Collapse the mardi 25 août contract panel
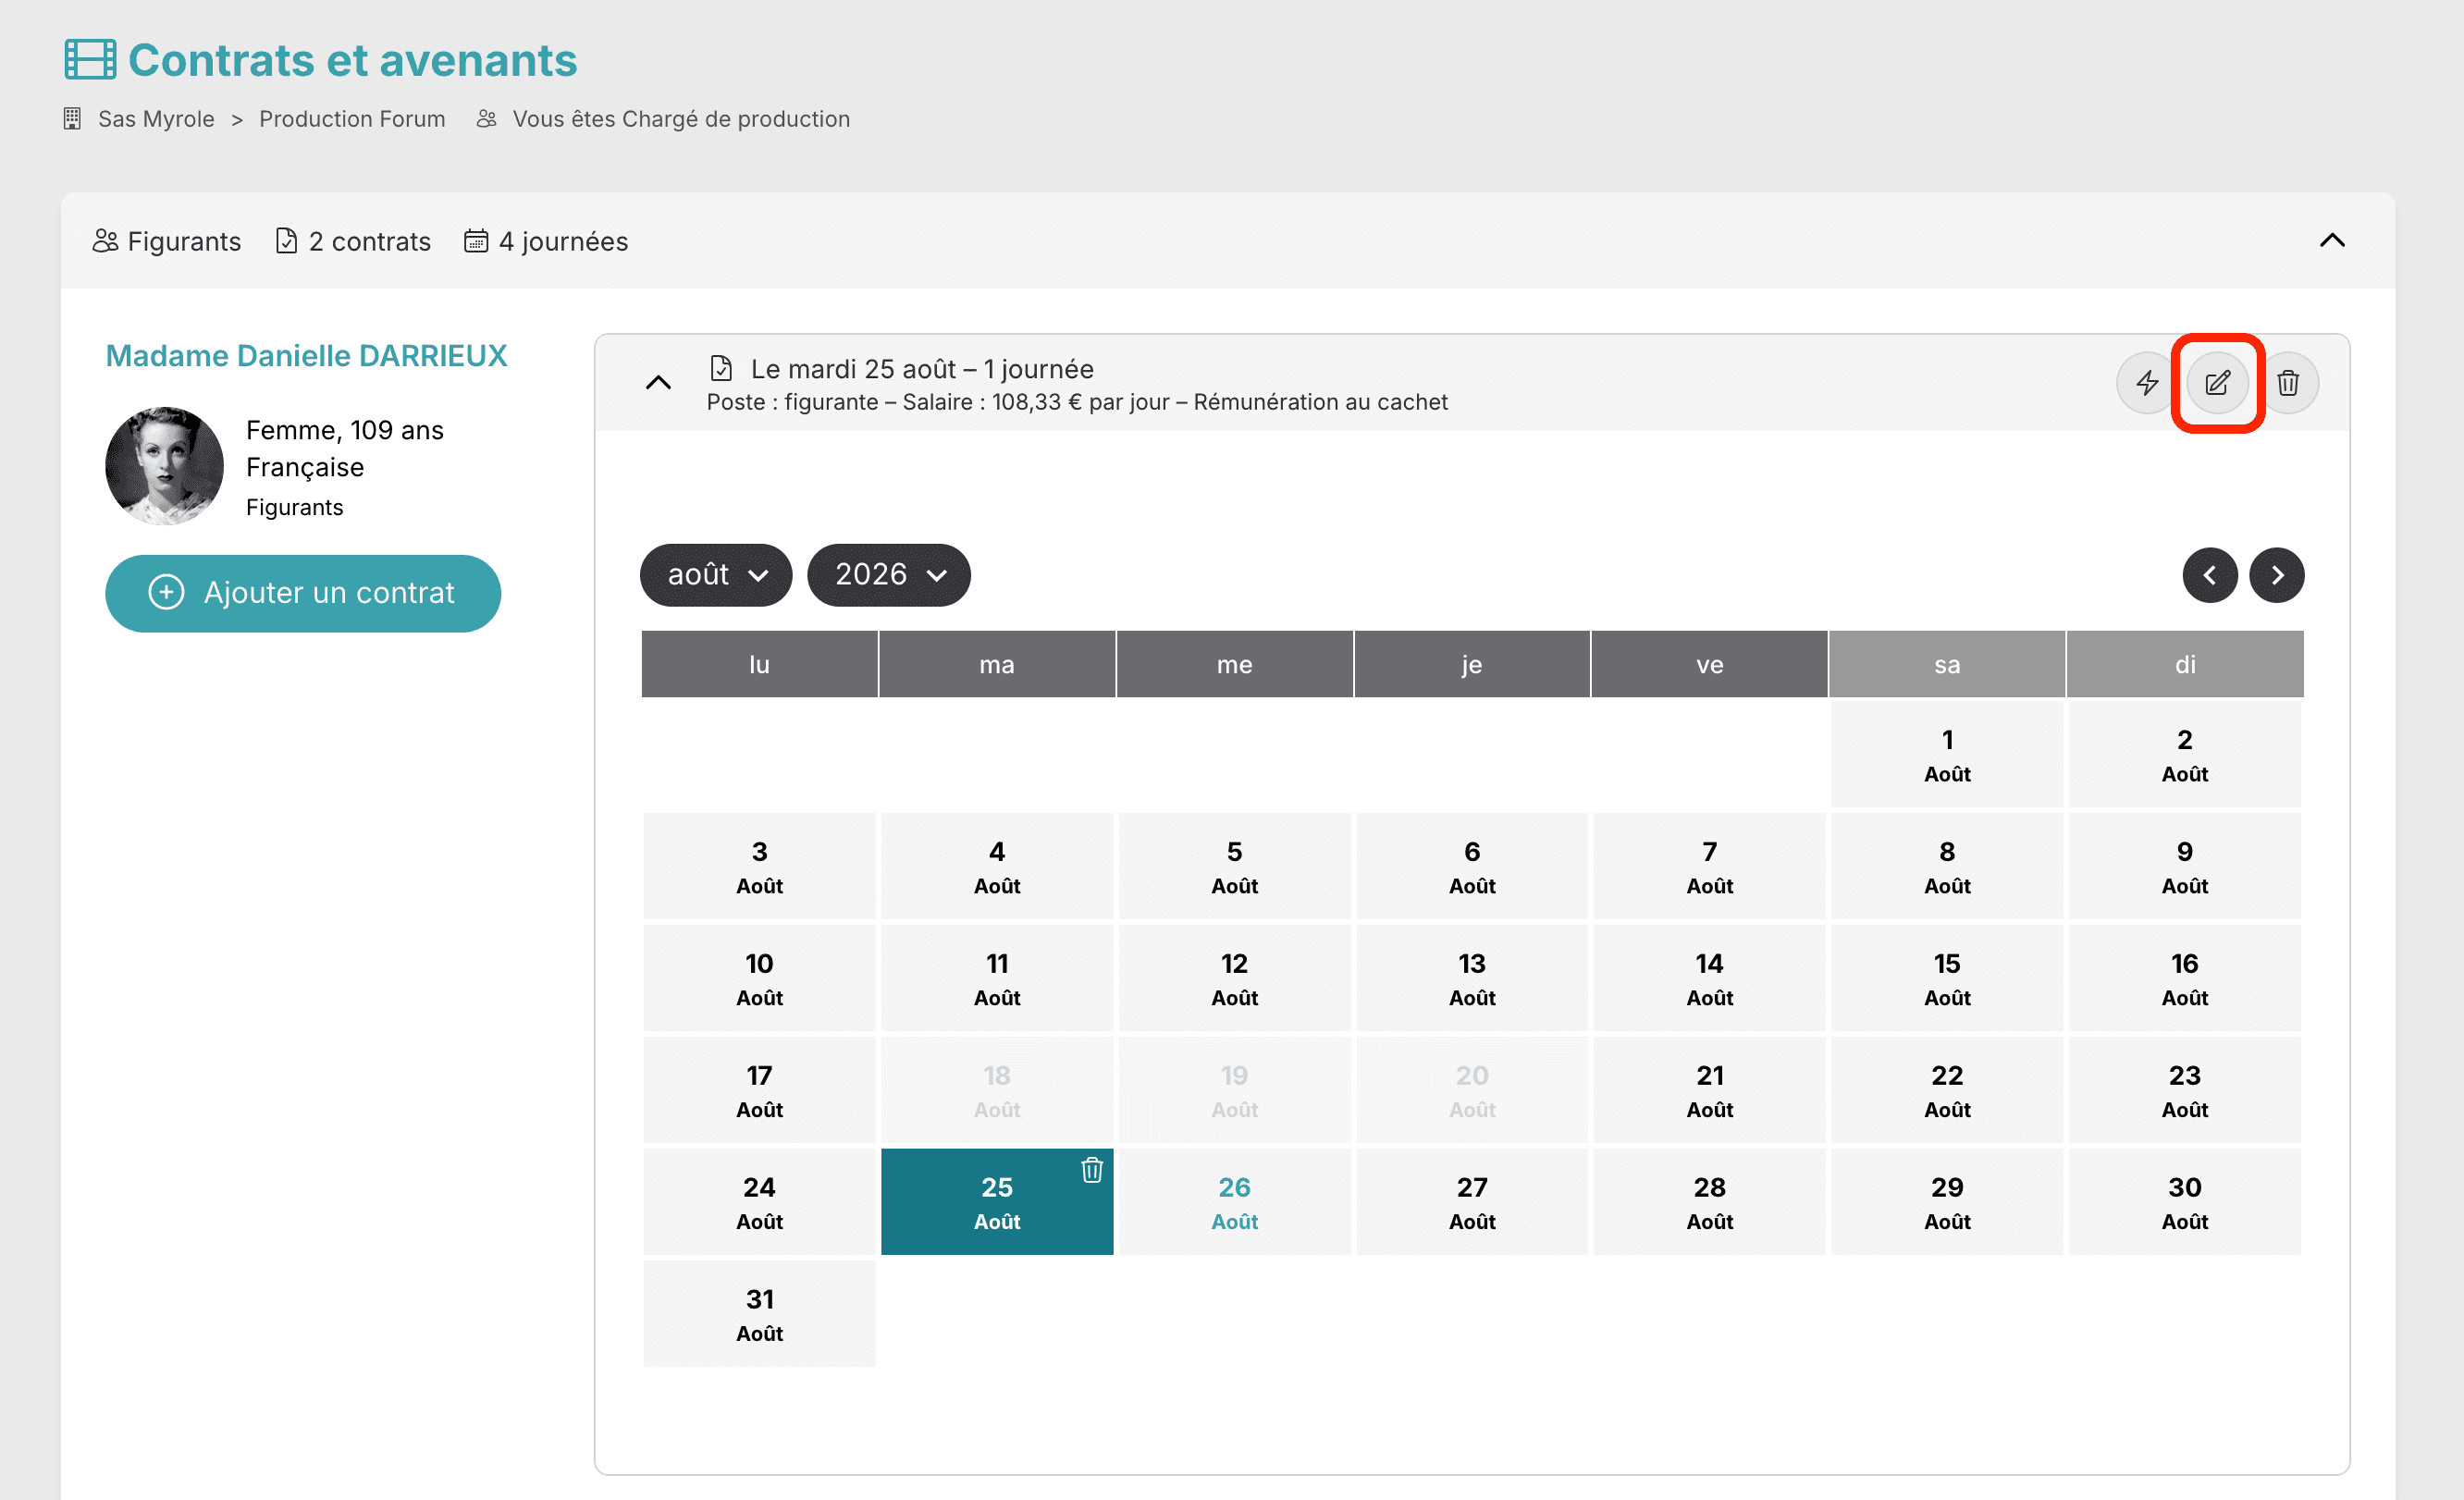The height and width of the screenshot is (1500, 2464). coord(658,383)
